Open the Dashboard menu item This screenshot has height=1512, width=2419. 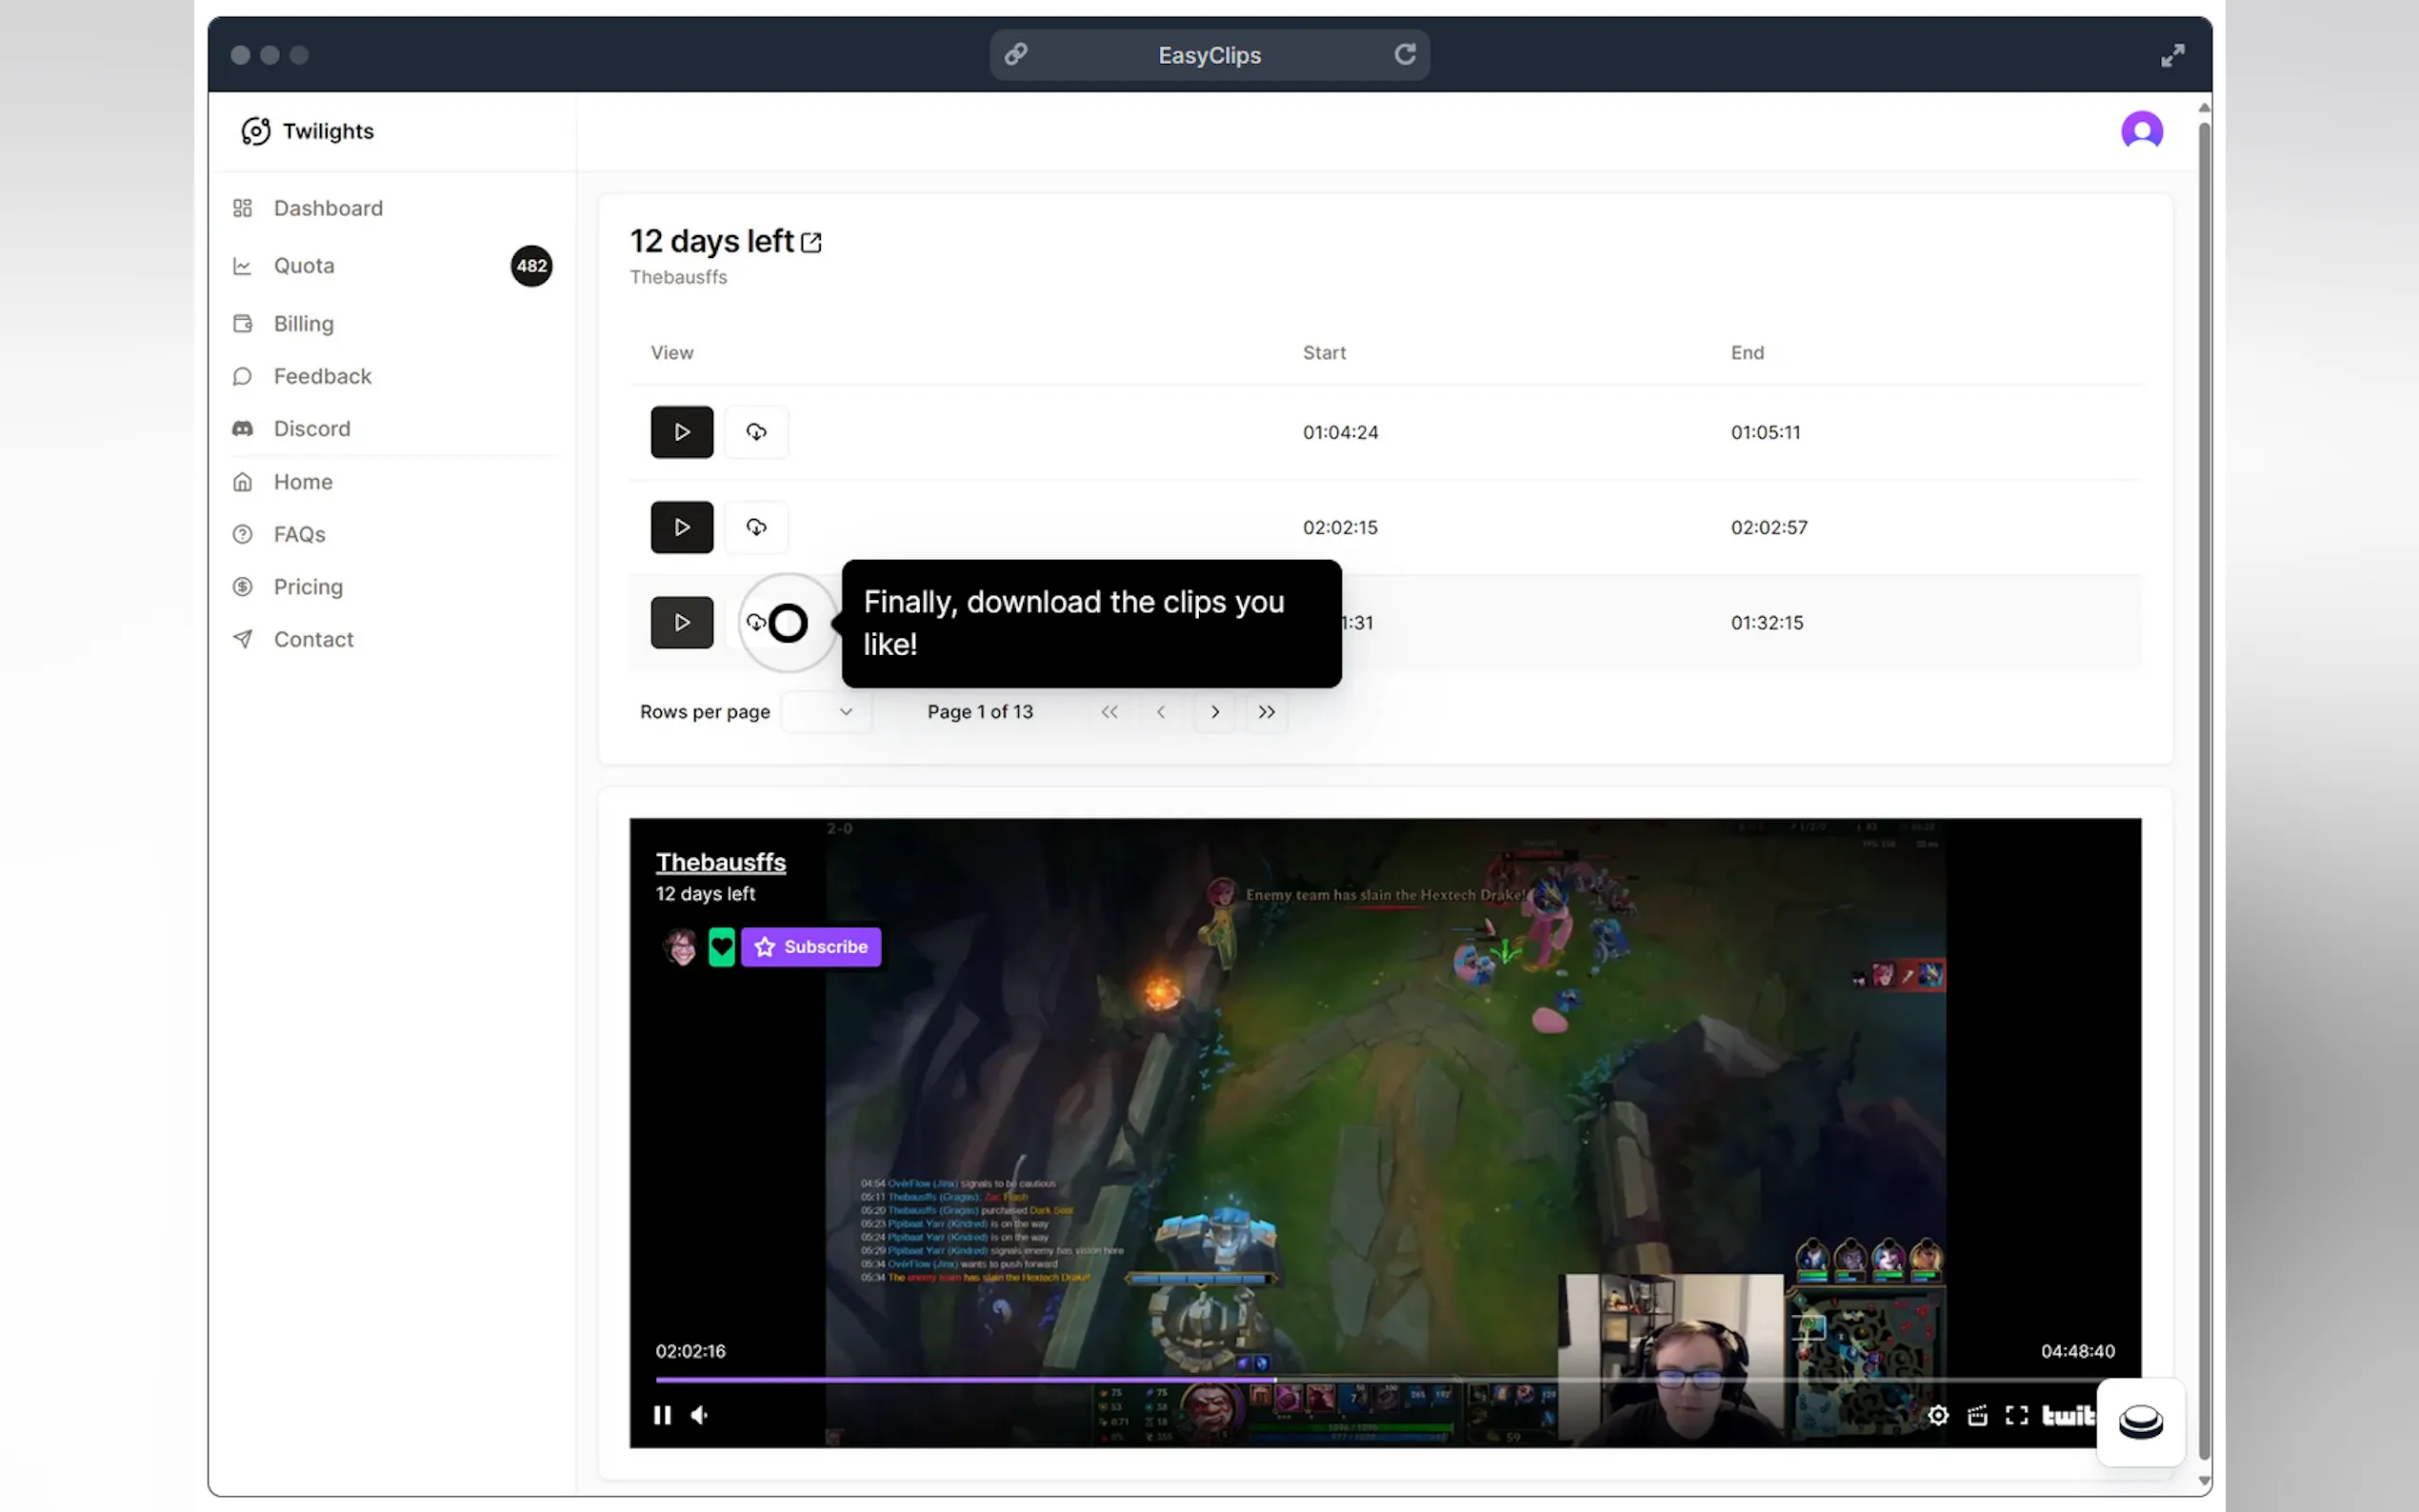click(x=328, y=208)
